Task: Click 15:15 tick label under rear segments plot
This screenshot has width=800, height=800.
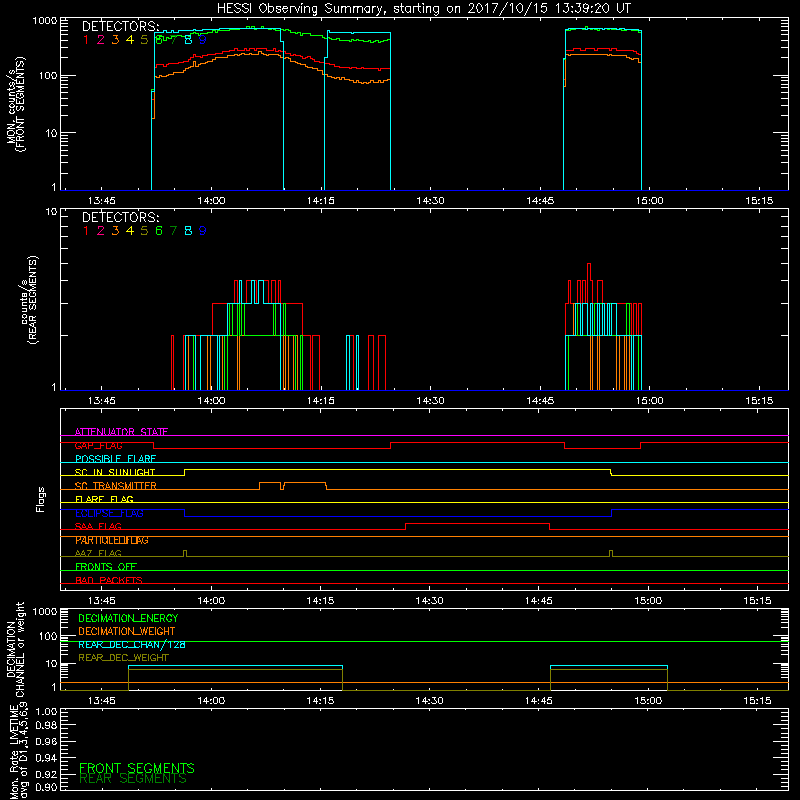Action: pos(759,401)
